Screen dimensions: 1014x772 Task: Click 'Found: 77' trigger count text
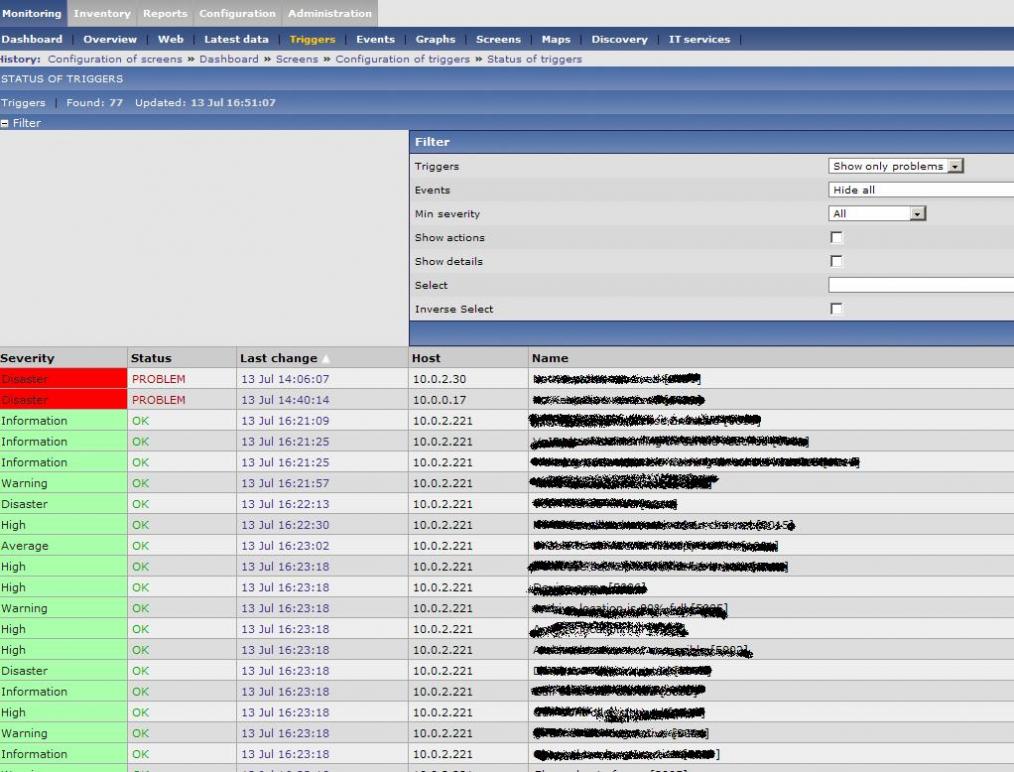pos(94,102)
